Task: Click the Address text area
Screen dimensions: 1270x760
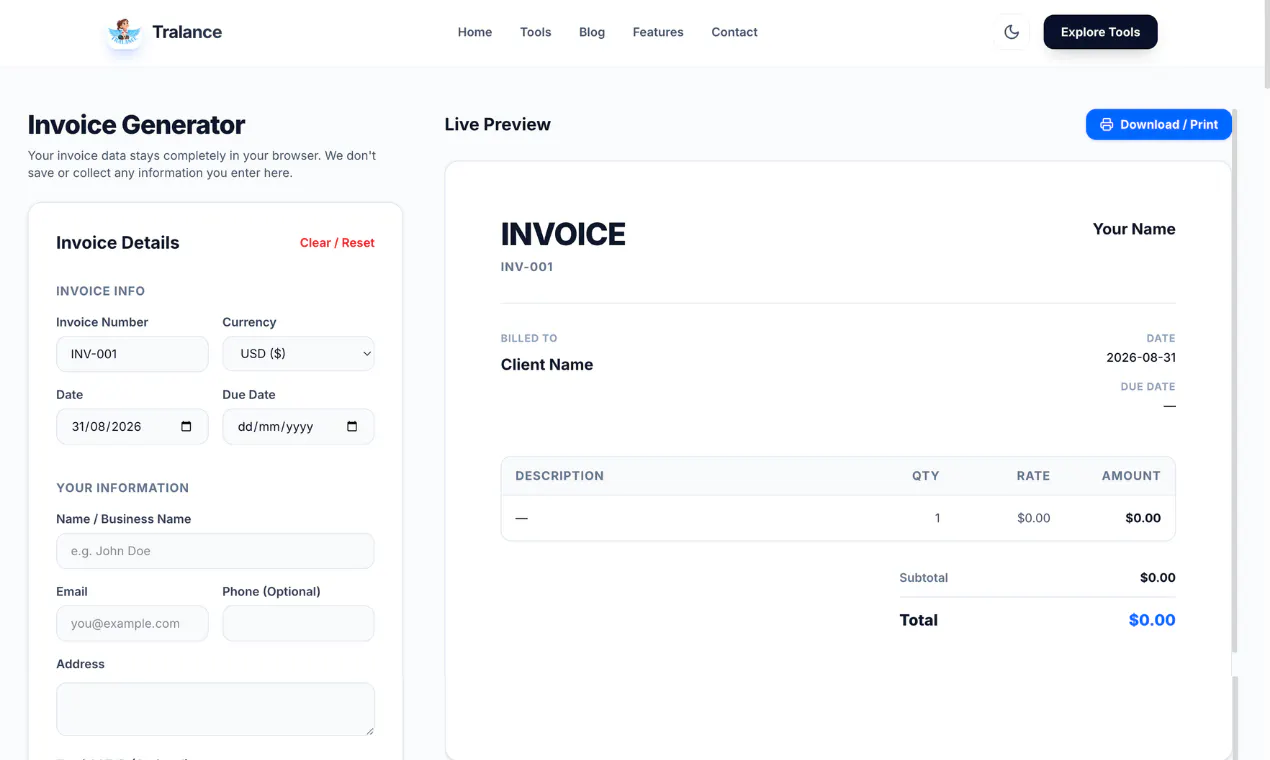Action: tap(215, 709)
